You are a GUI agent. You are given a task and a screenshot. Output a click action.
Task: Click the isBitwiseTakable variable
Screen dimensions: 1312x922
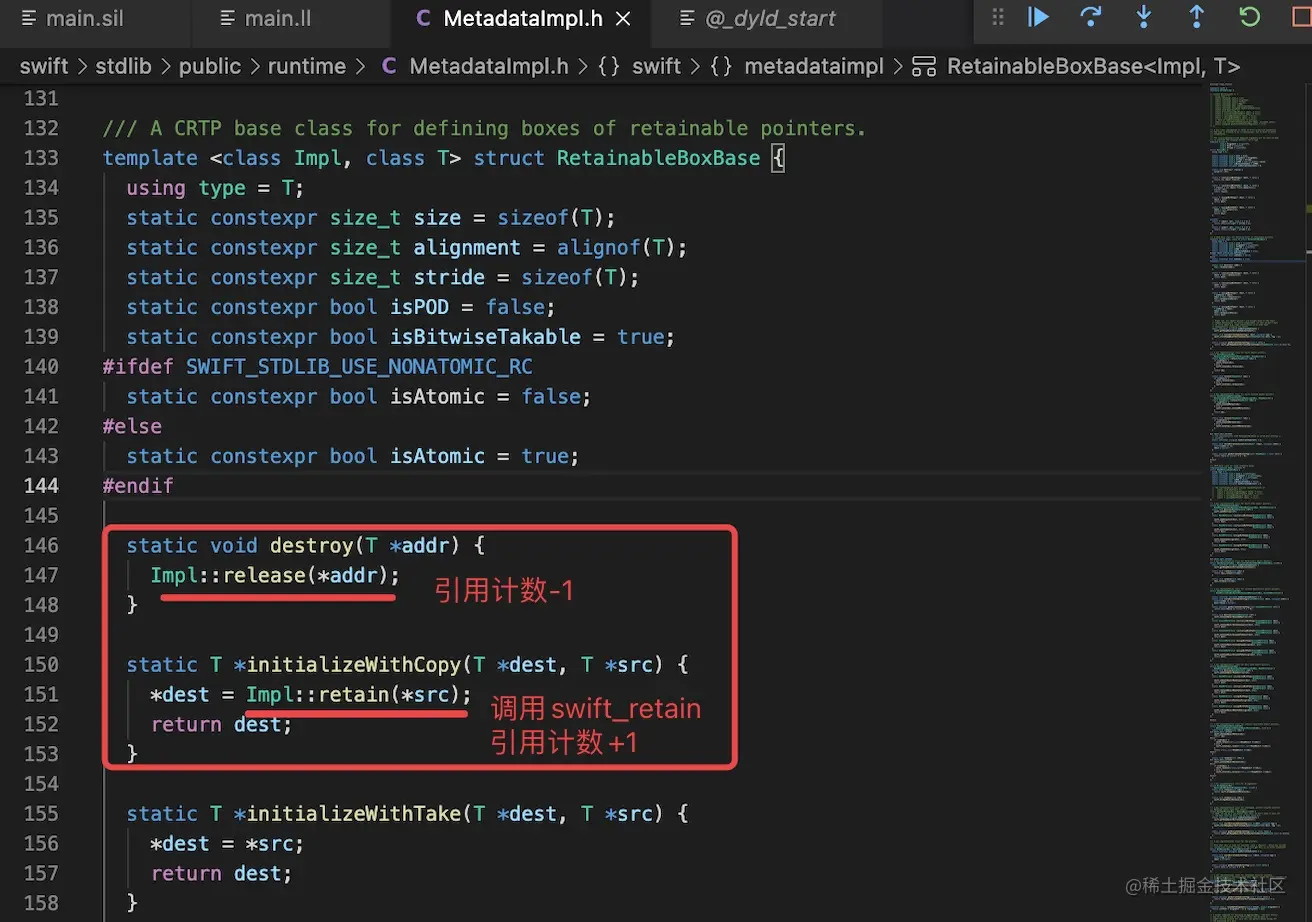[486, 337]
